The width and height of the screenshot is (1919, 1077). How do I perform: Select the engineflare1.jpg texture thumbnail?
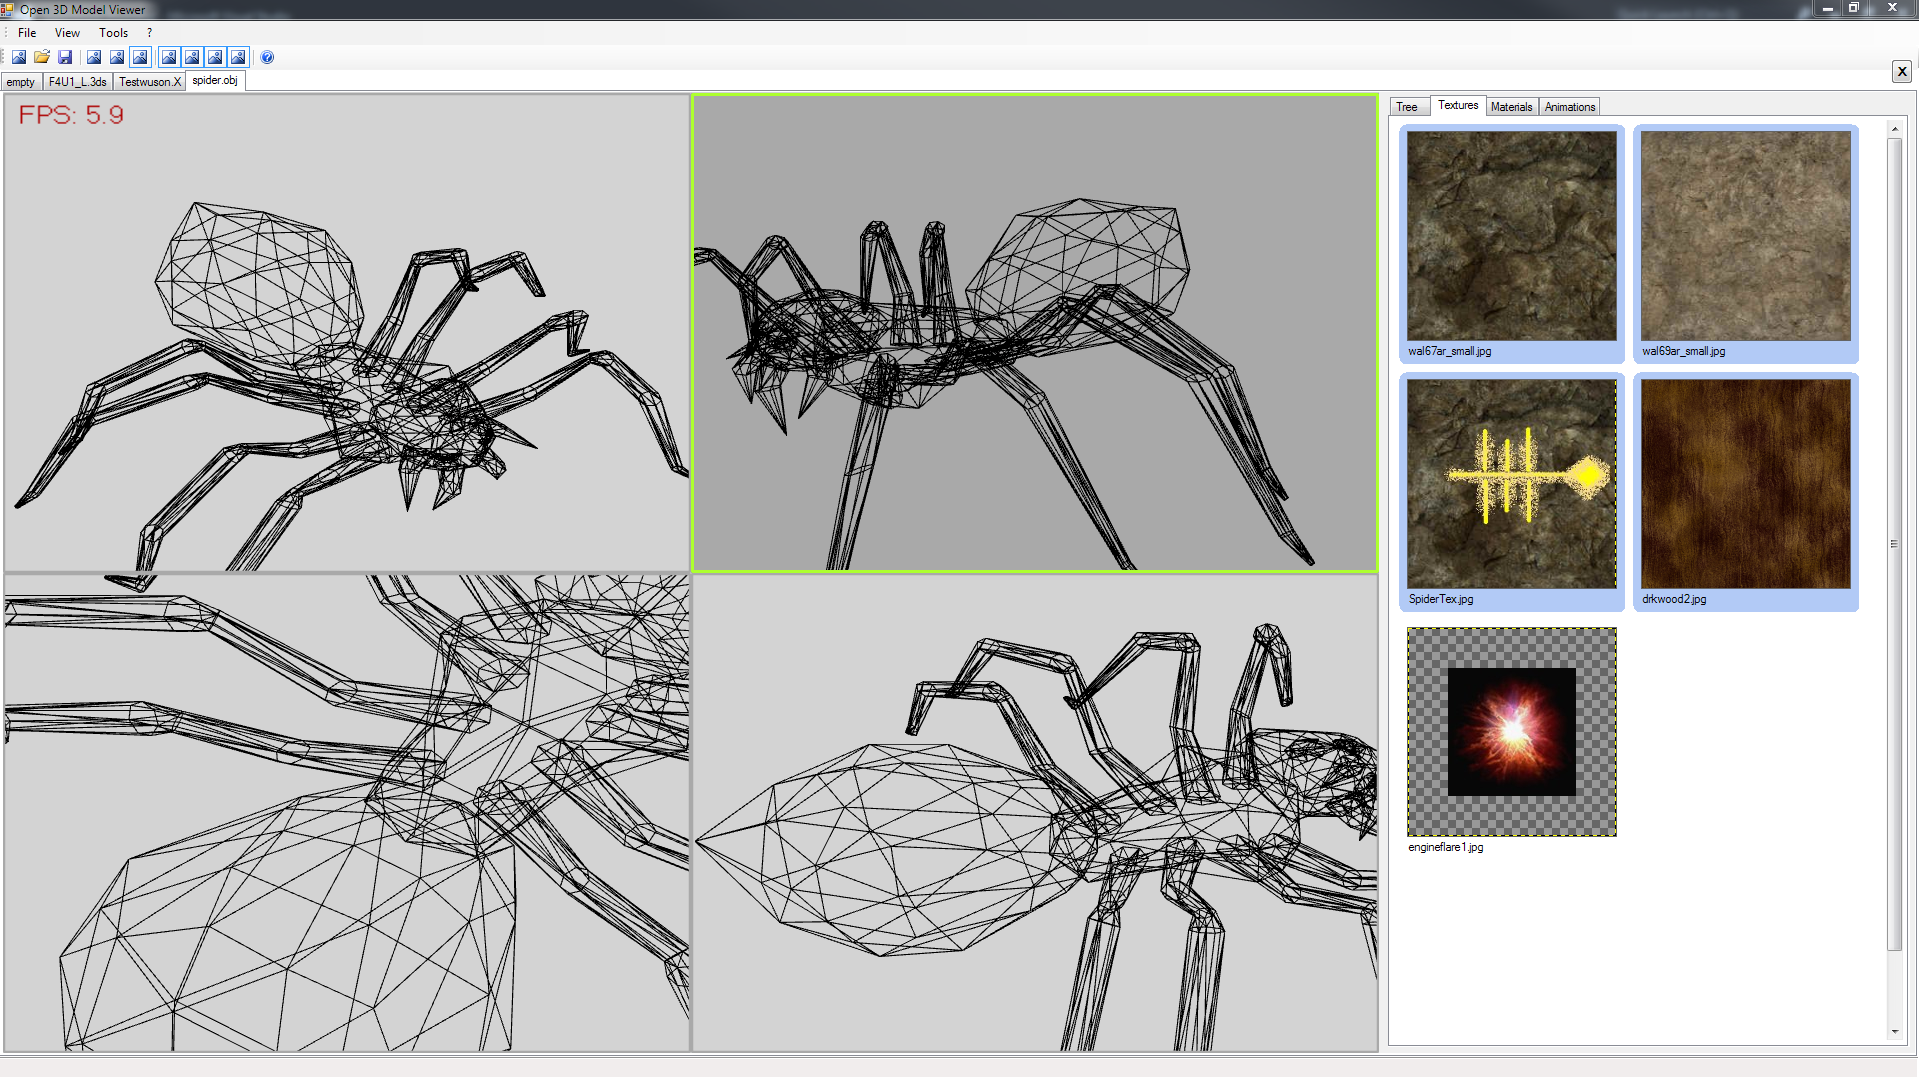[x=1511, y=733]
